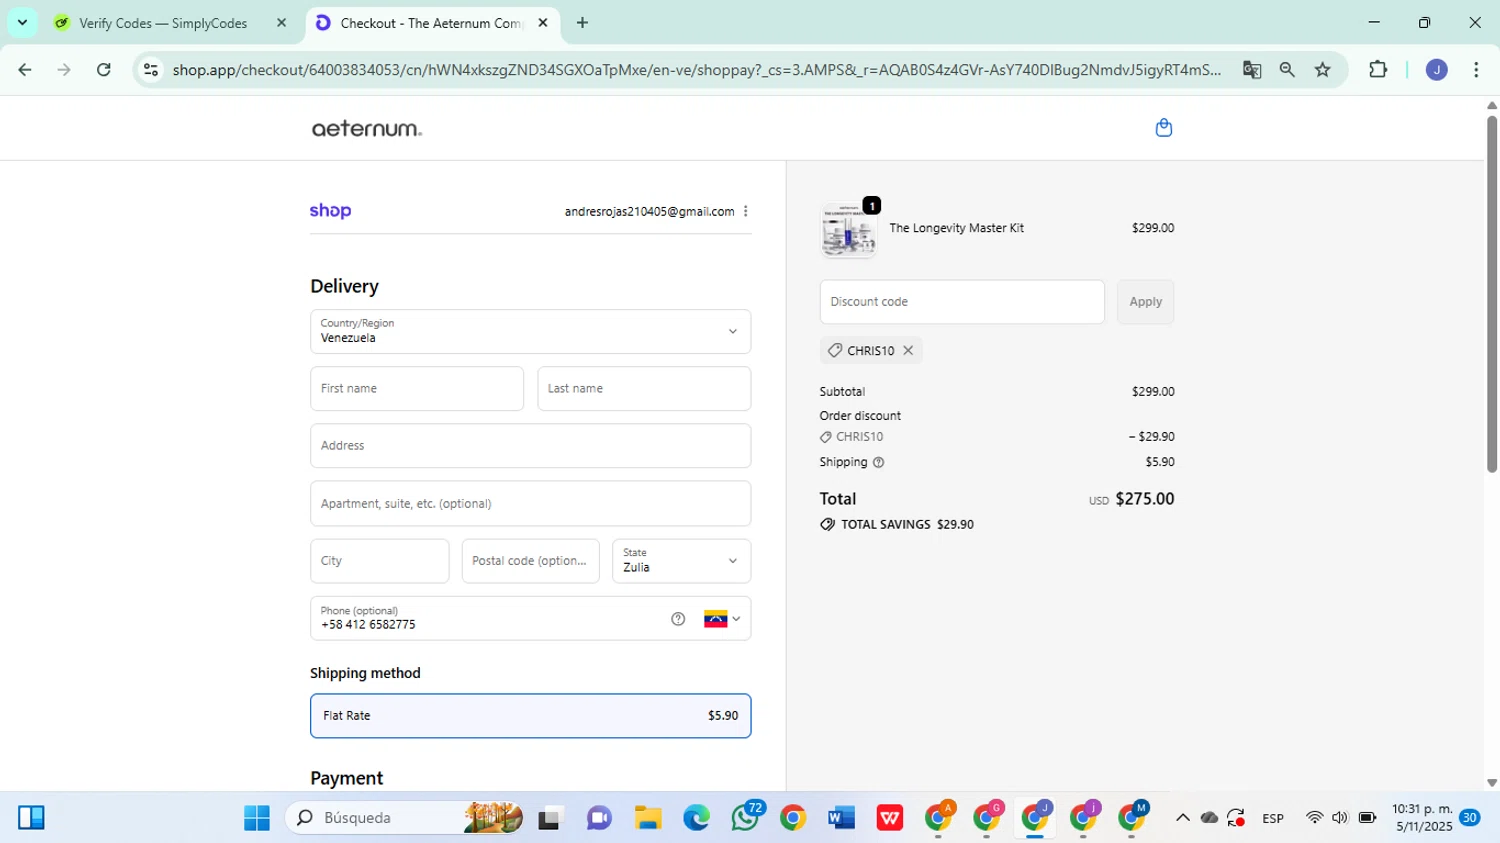Expand the State dropdown showing Zulia
This screenshot has height=843, width=1500.
pos(681,561)
